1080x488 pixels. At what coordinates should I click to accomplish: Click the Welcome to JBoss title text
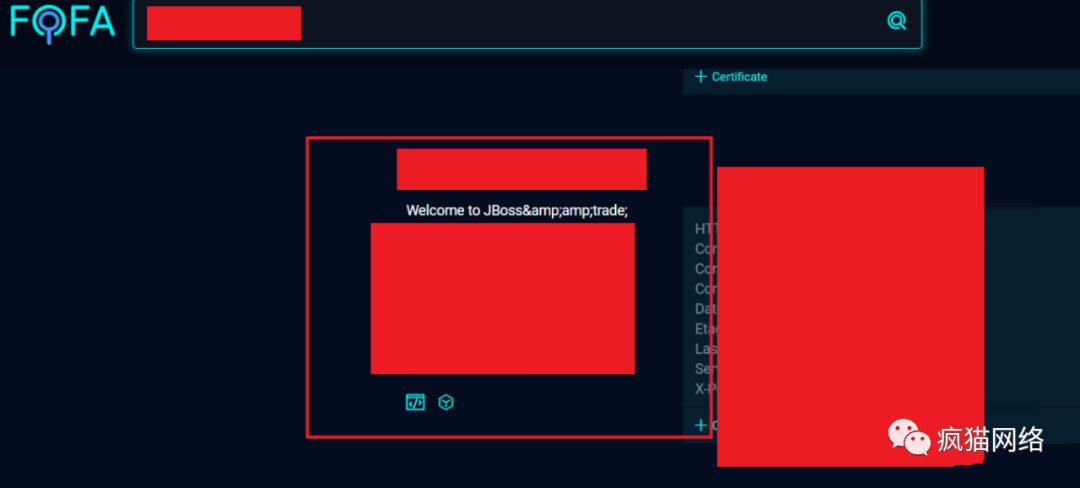517,211
